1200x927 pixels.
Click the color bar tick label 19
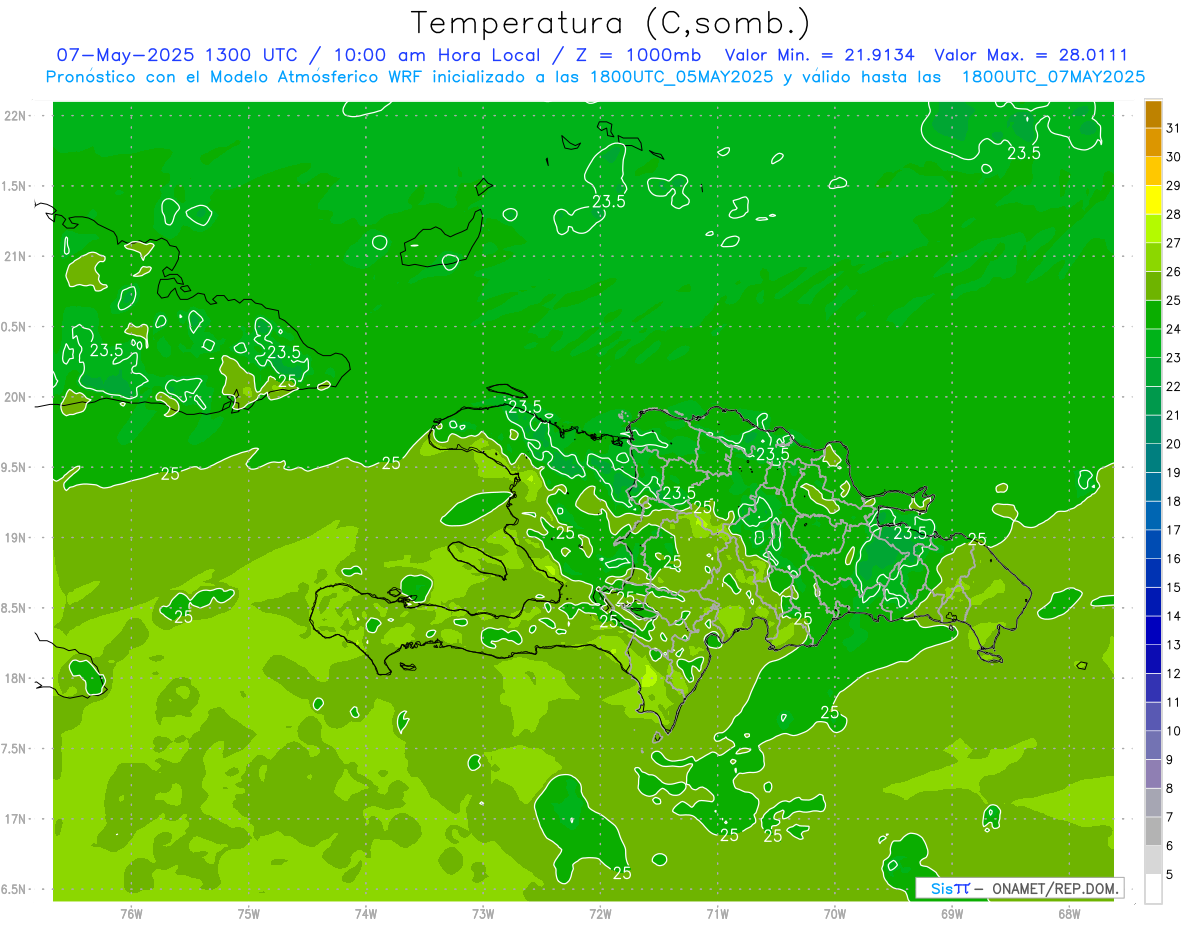pyautogui.click(x=1173, y=473)
